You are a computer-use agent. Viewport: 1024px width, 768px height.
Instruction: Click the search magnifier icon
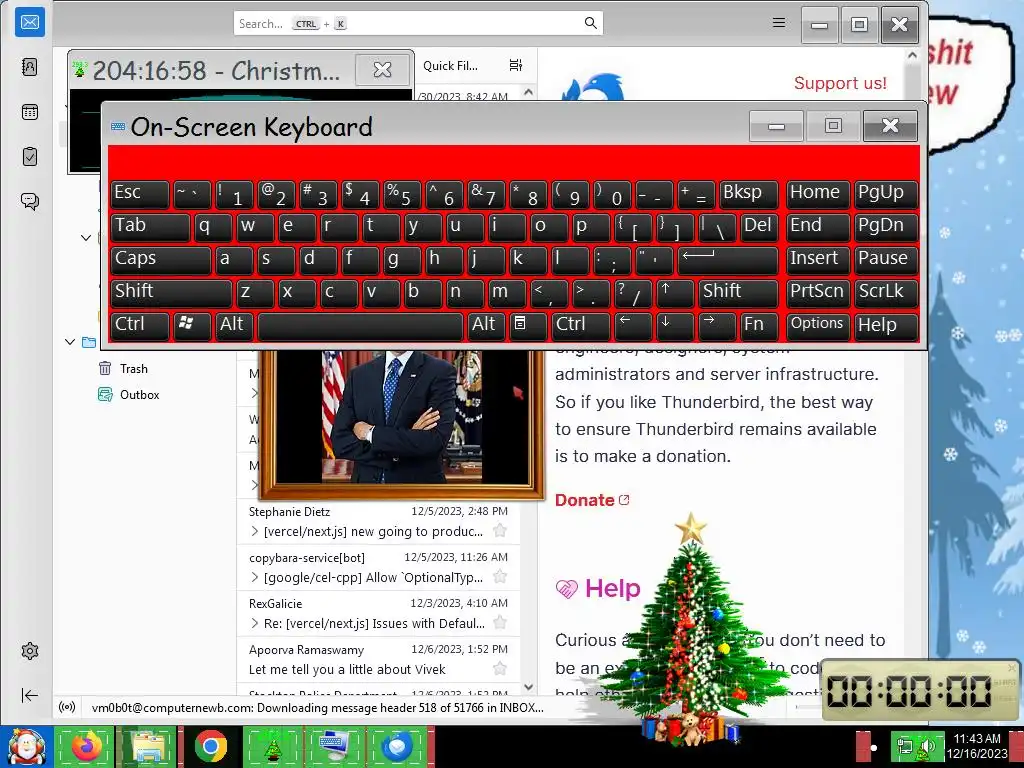pyautogui.click(x=590, y=24)
